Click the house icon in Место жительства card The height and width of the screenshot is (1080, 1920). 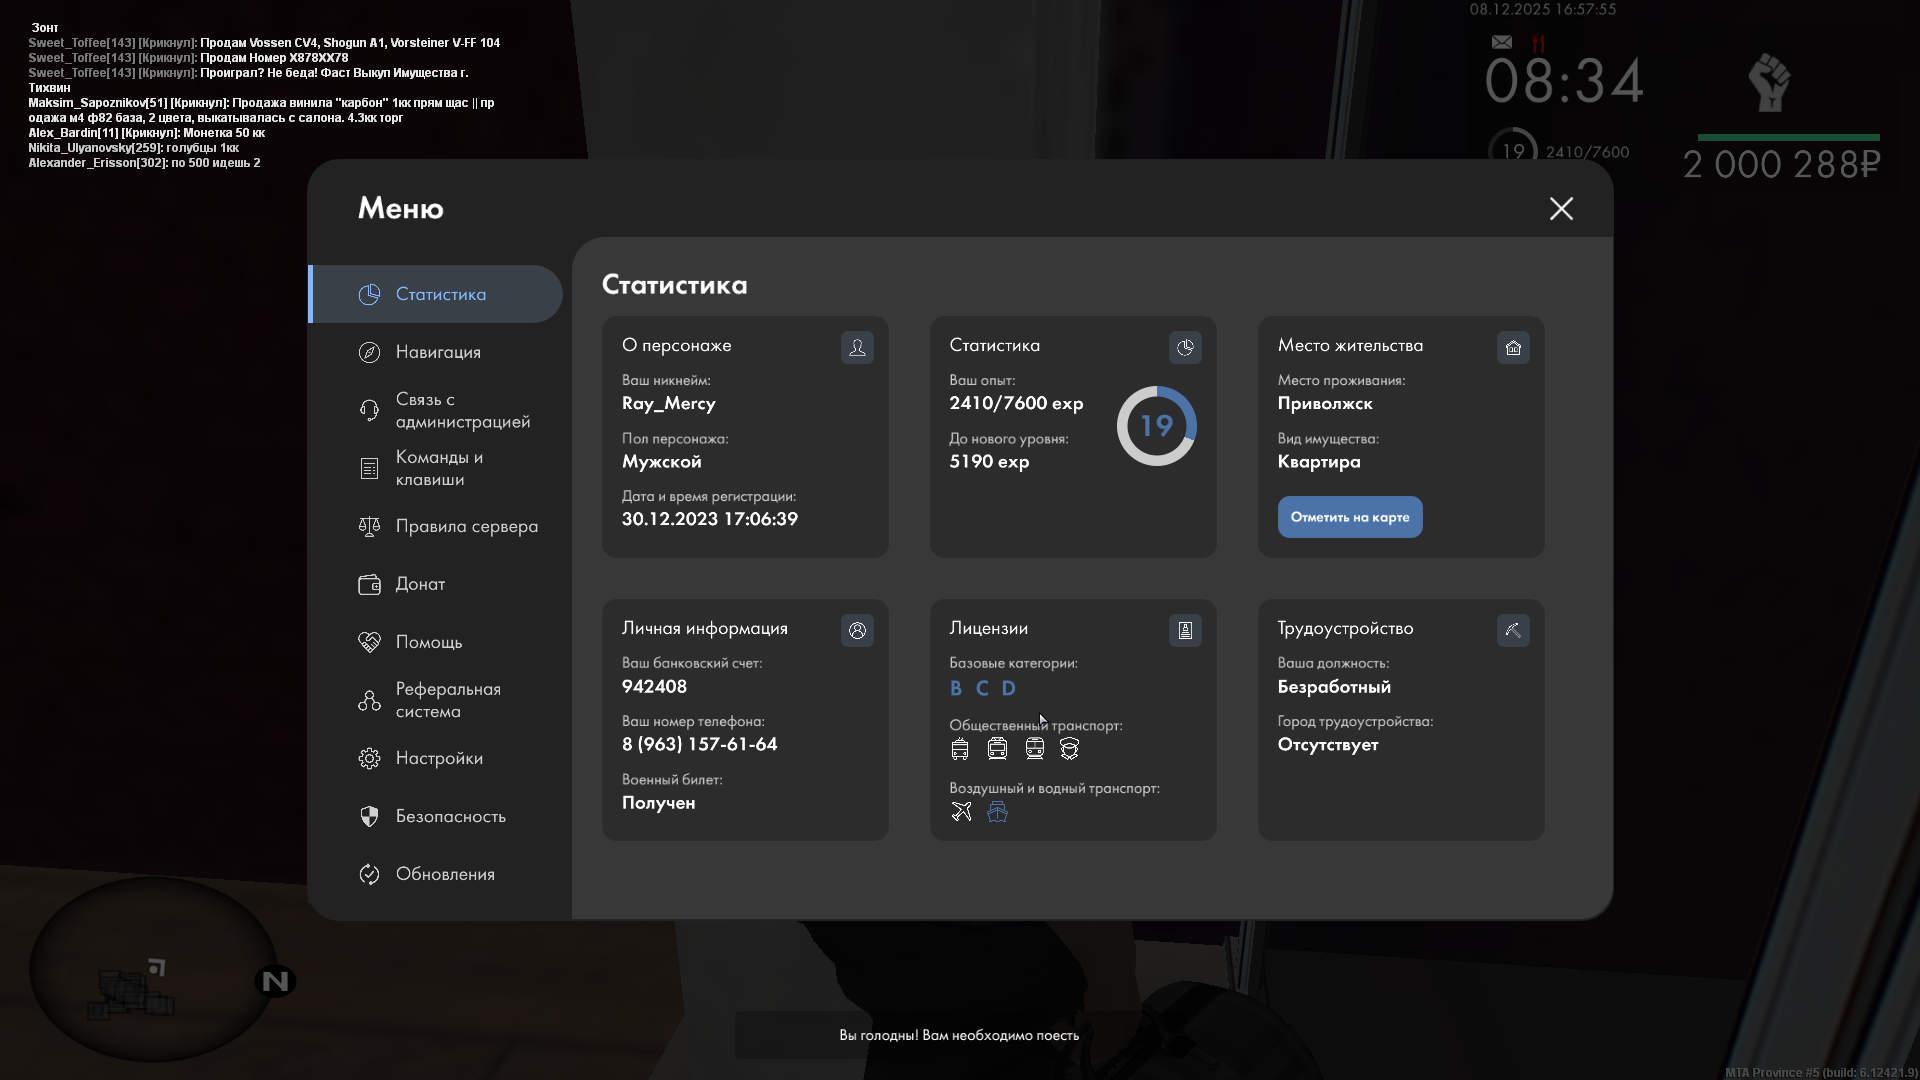point(1513,347)
